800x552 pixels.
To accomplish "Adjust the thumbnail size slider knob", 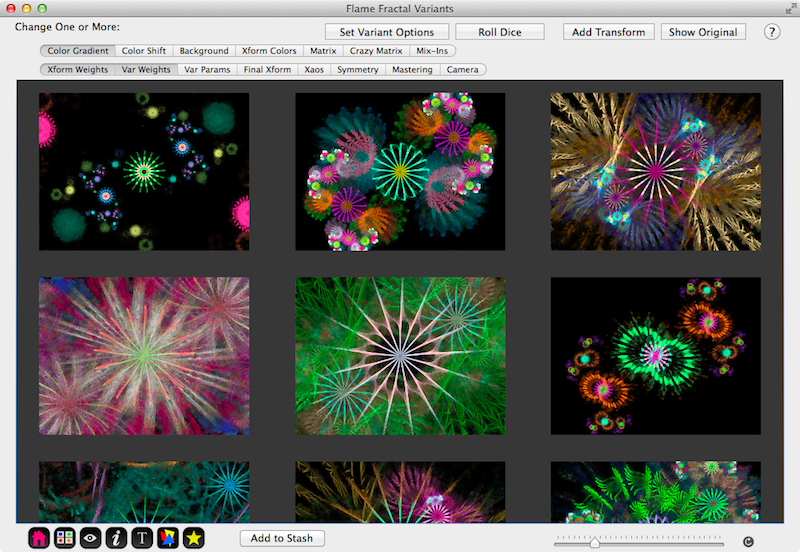I will tap(594, 543).
